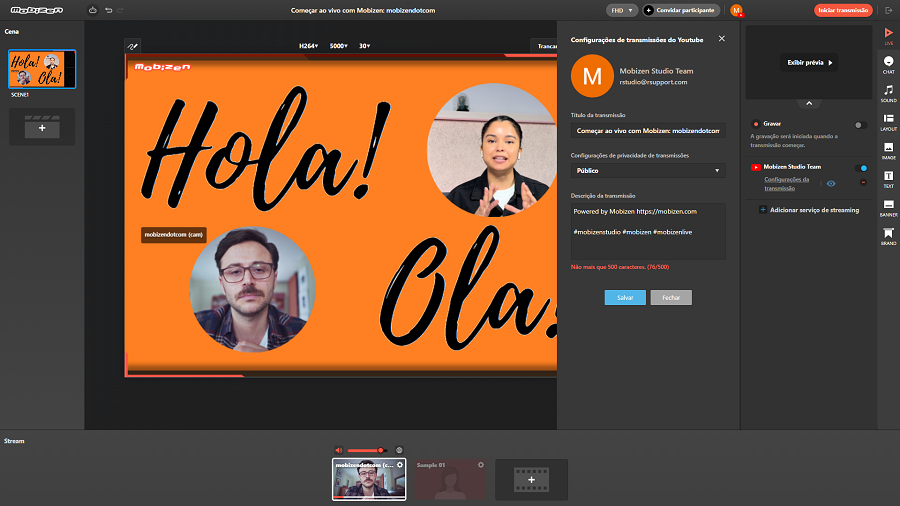Click the exit icon at top right

pos(889,10)
